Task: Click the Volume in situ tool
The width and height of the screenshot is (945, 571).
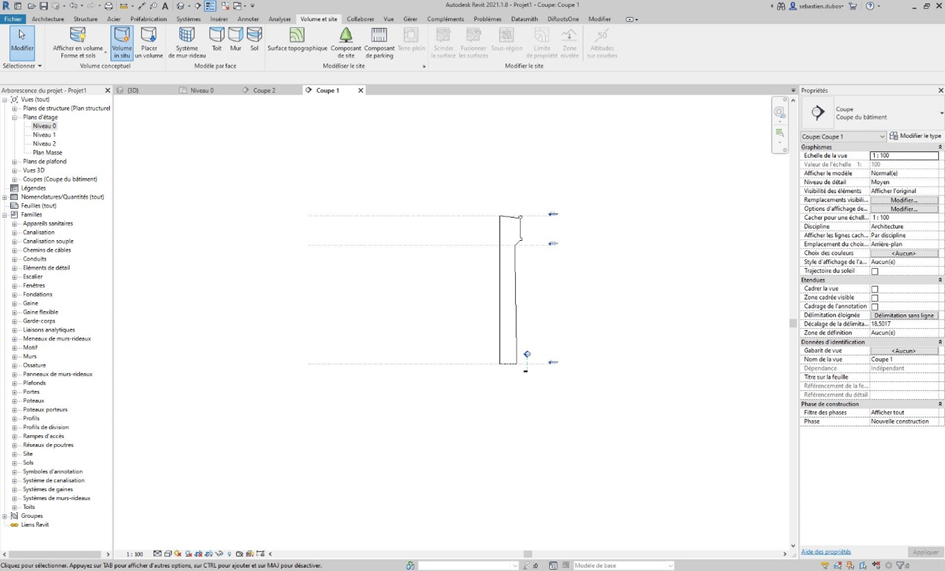Action: [122, 40]
